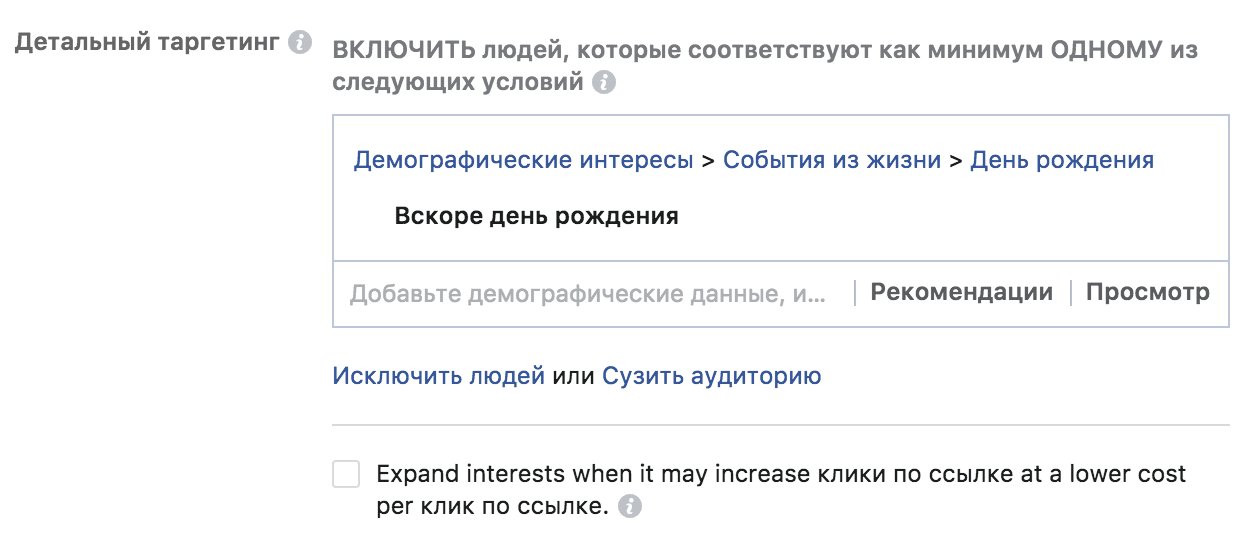1256x544 pixels.
Task: Open info icon after следующих условий
Action: pos(603,83)
